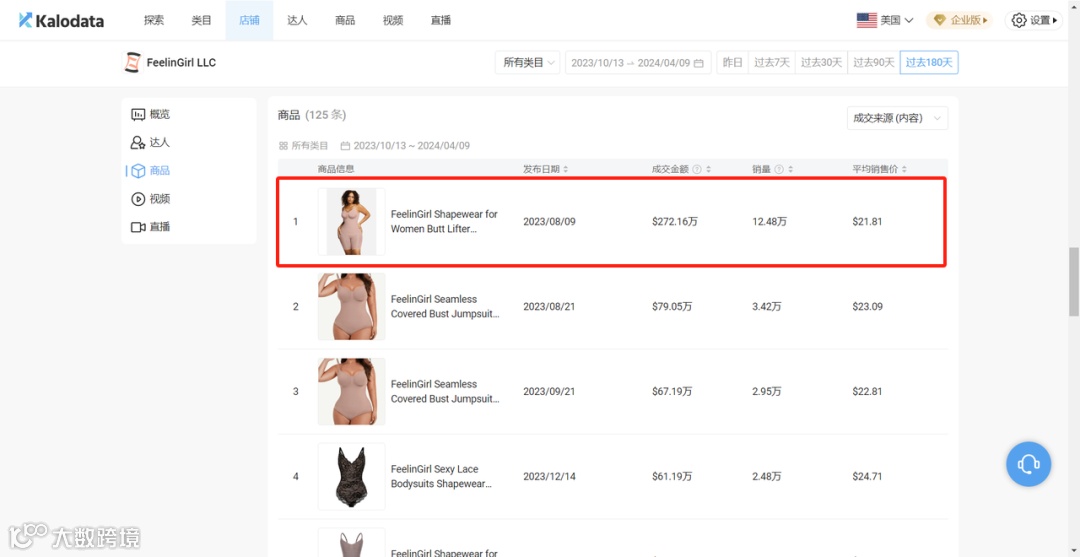Screen dimensions: 1080x557
Task: Select the 过去180天 time range
Action: pos(929,63)
